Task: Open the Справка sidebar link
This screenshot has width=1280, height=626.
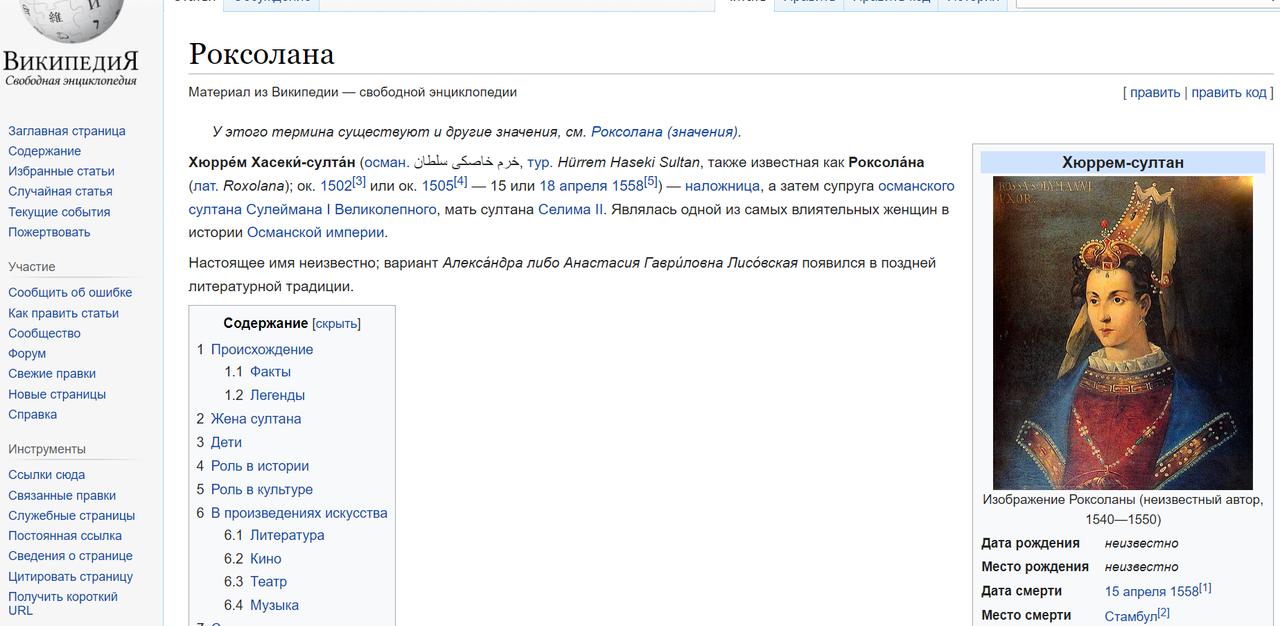Action: pyautogui.click(x=33, y=414)
